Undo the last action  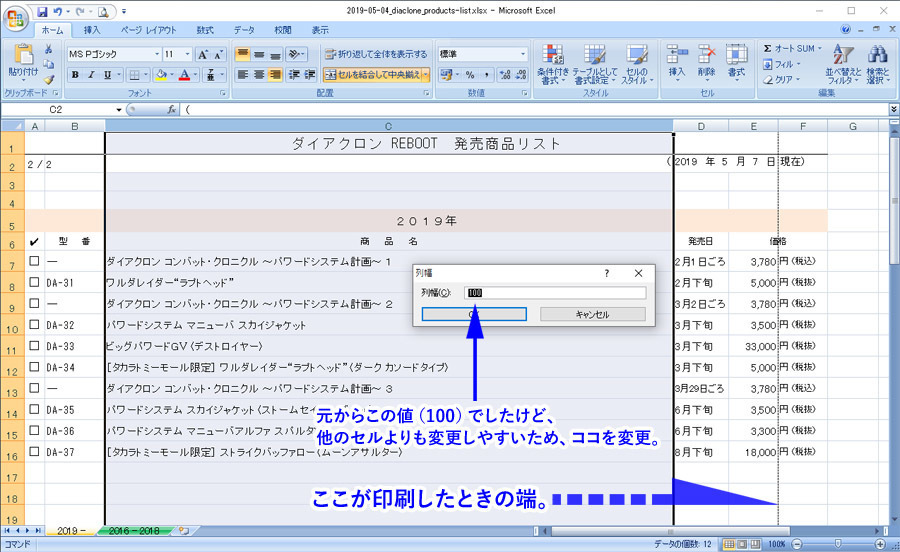pyautogui.click(x=58, y=11)
